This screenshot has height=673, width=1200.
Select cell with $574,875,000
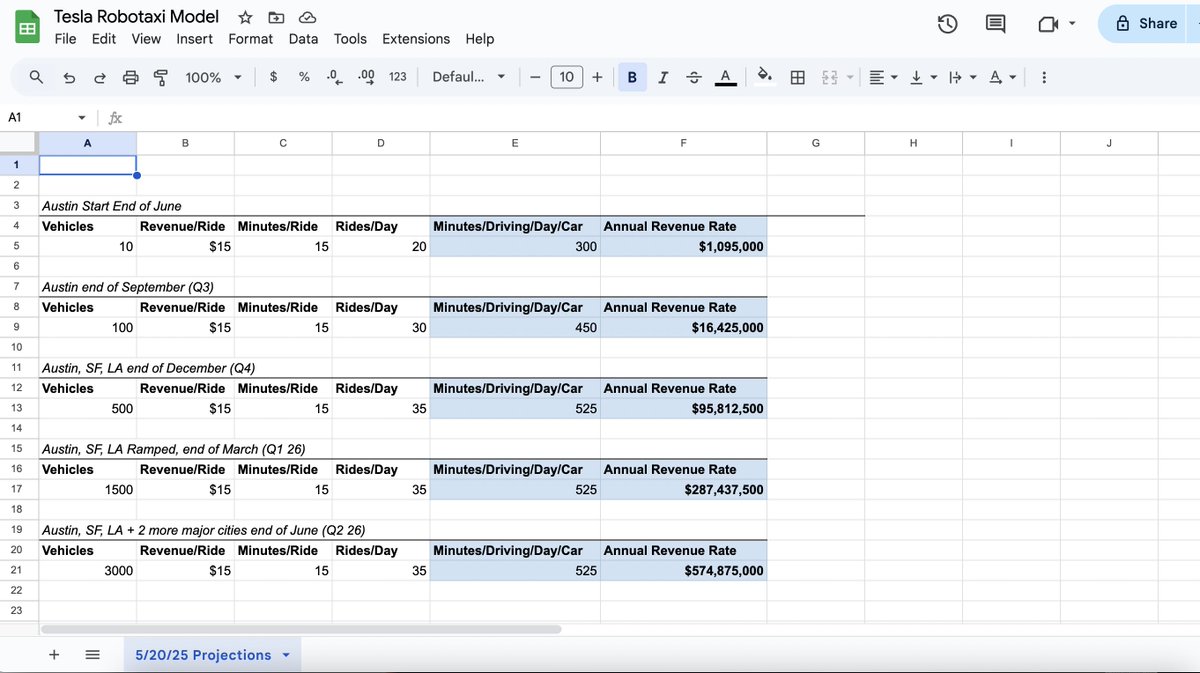click(x=684, y=571)
